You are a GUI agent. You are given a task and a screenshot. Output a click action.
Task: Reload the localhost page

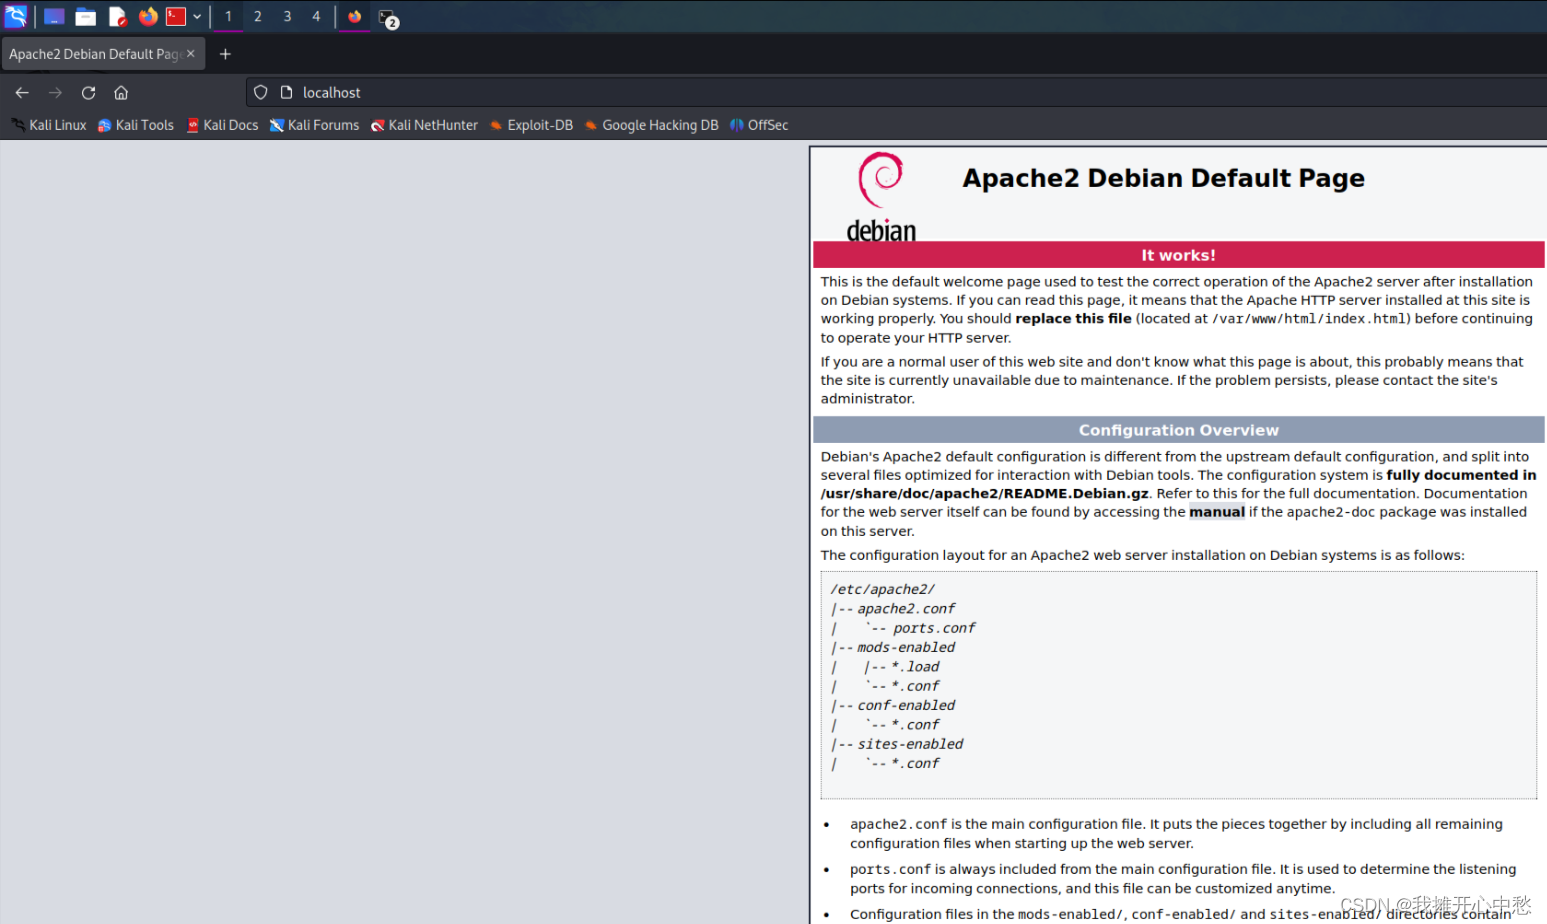88,92
